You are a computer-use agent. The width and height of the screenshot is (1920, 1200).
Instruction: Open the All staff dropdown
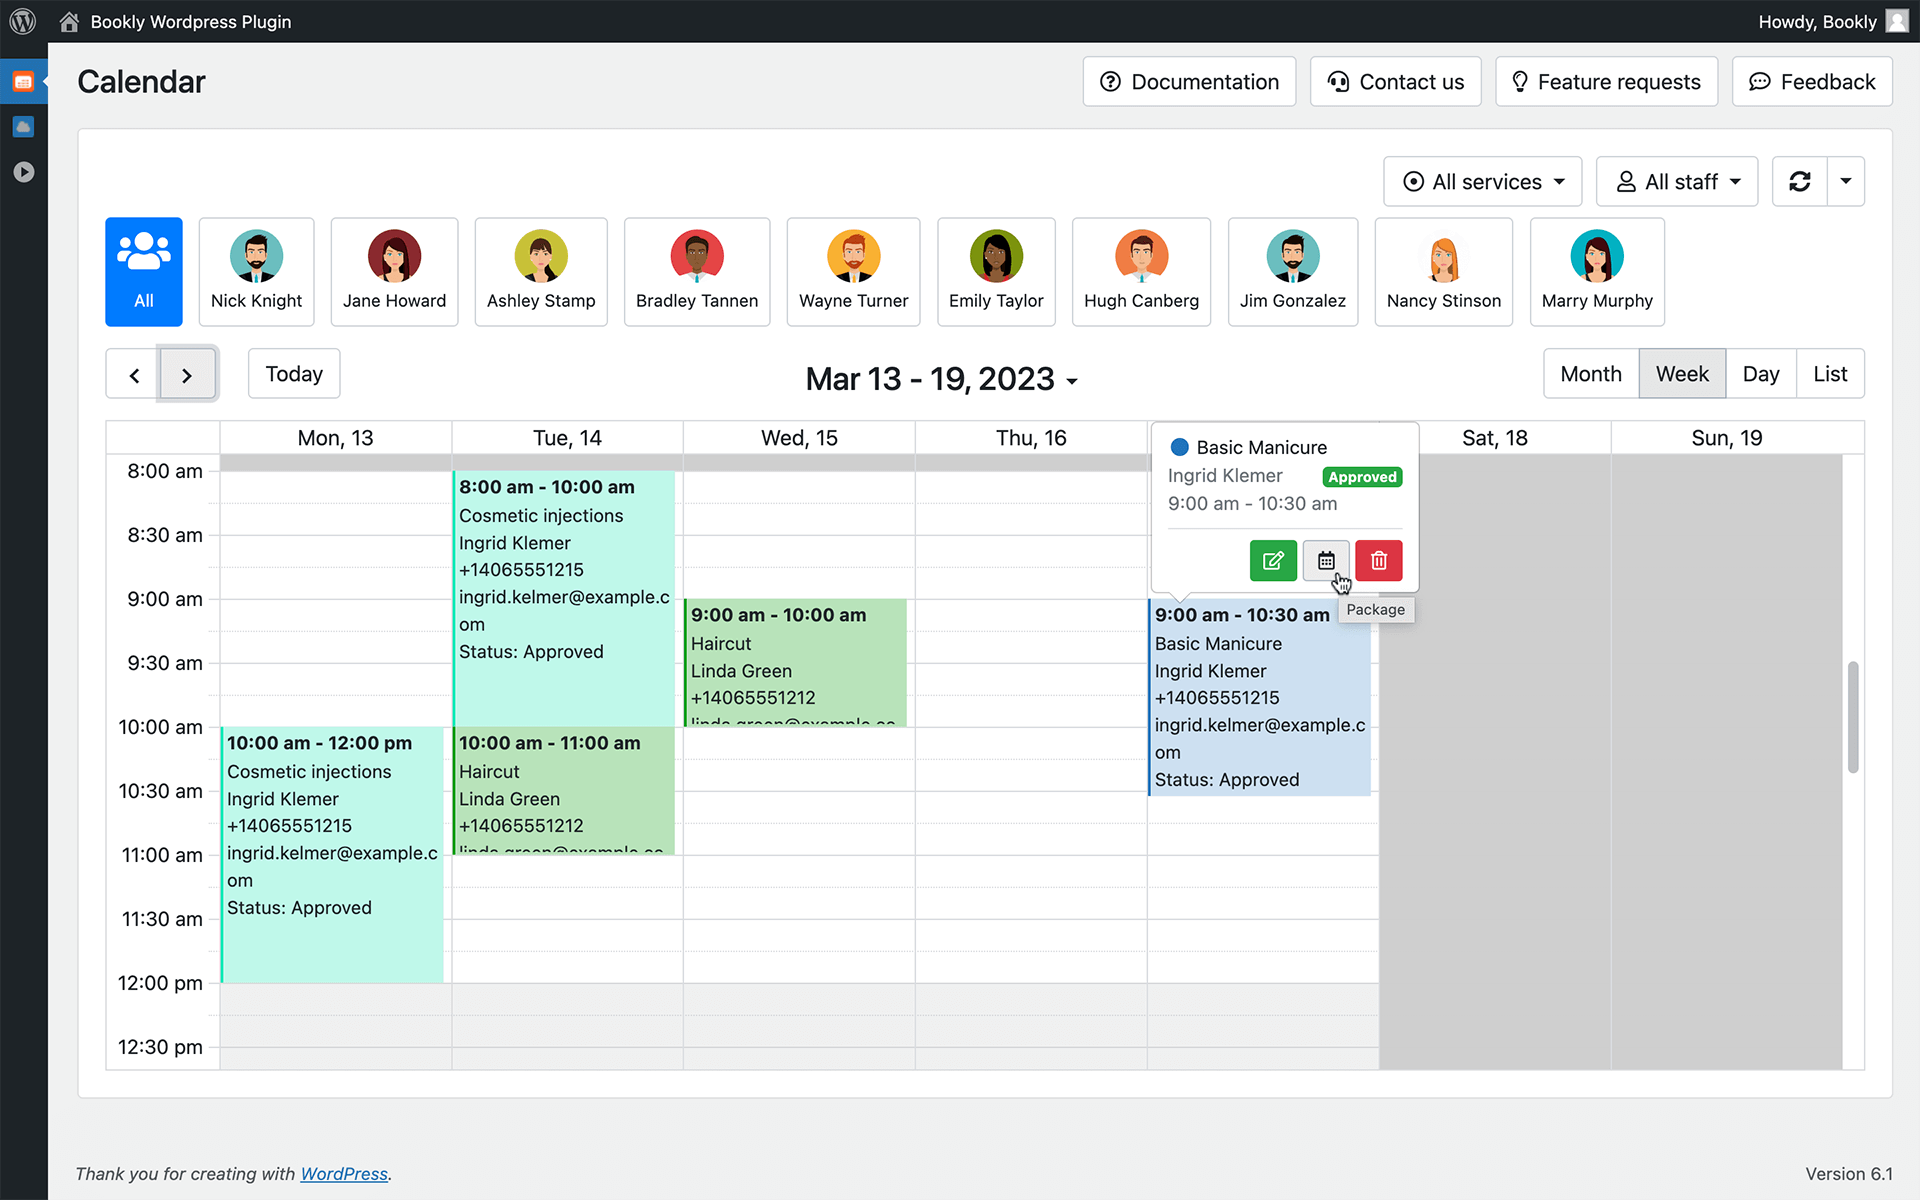pos(1677,181)
